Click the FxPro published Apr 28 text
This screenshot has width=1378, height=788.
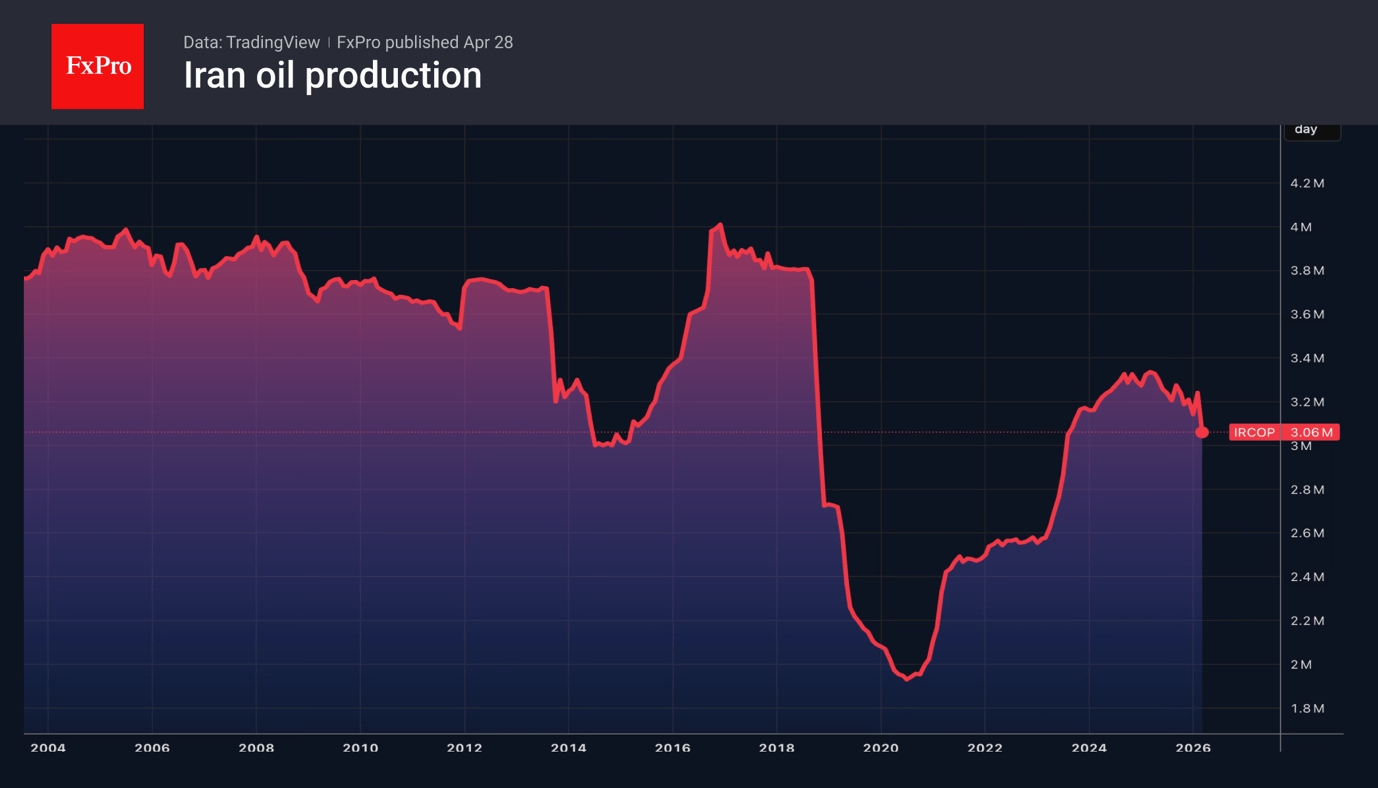(424, 42)
